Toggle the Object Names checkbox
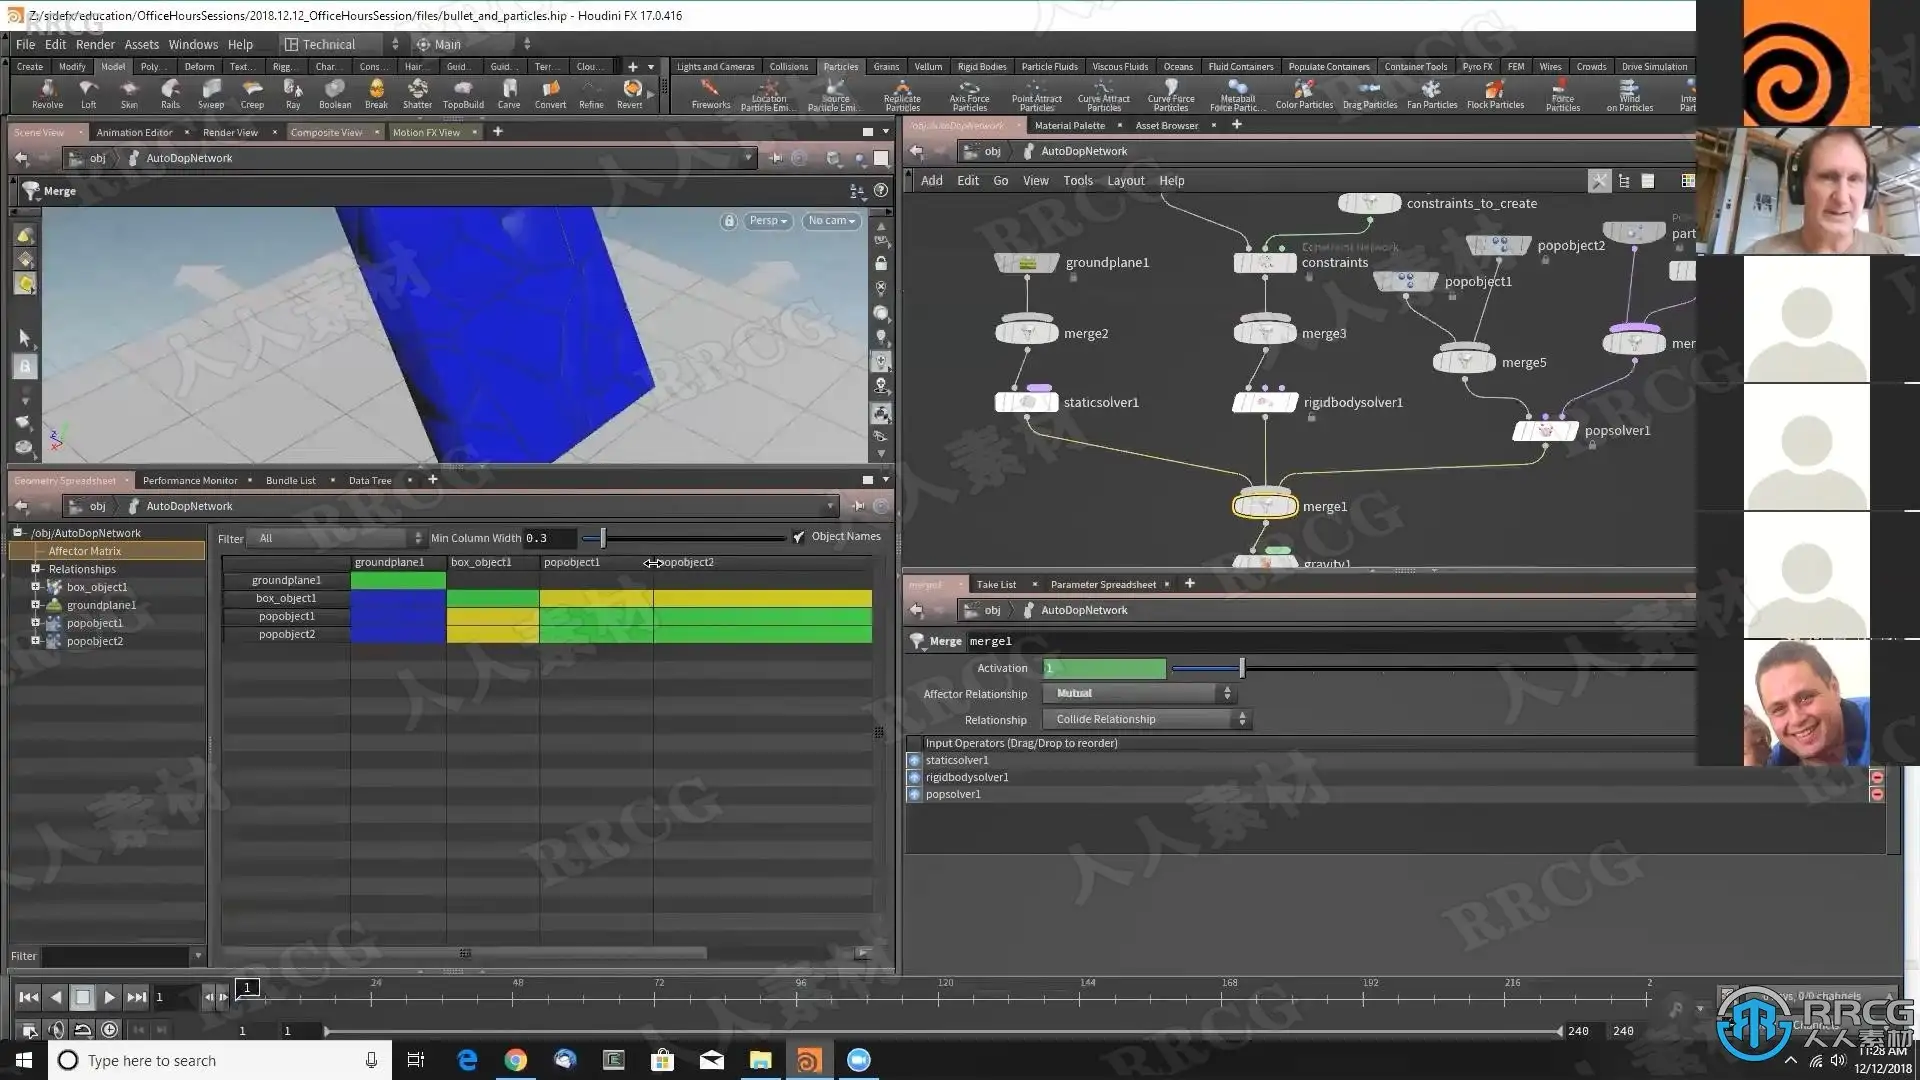Viewport: 1920px width, 1080px height. 799,537
